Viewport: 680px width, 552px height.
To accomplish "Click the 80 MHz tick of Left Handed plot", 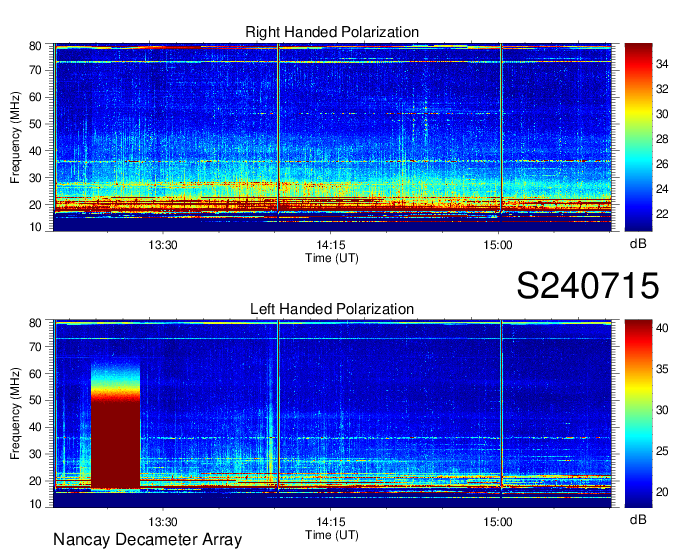I will pos(35,323).
